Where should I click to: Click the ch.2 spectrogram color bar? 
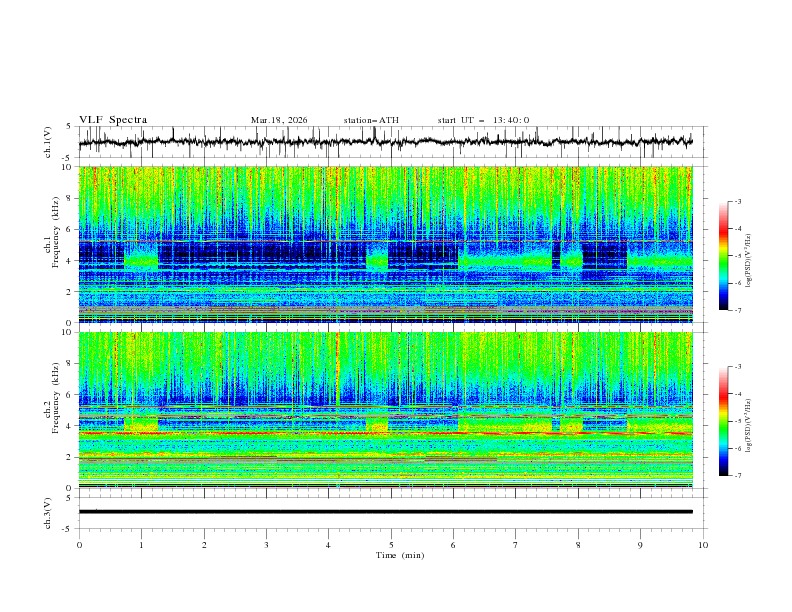pos(724,421)
